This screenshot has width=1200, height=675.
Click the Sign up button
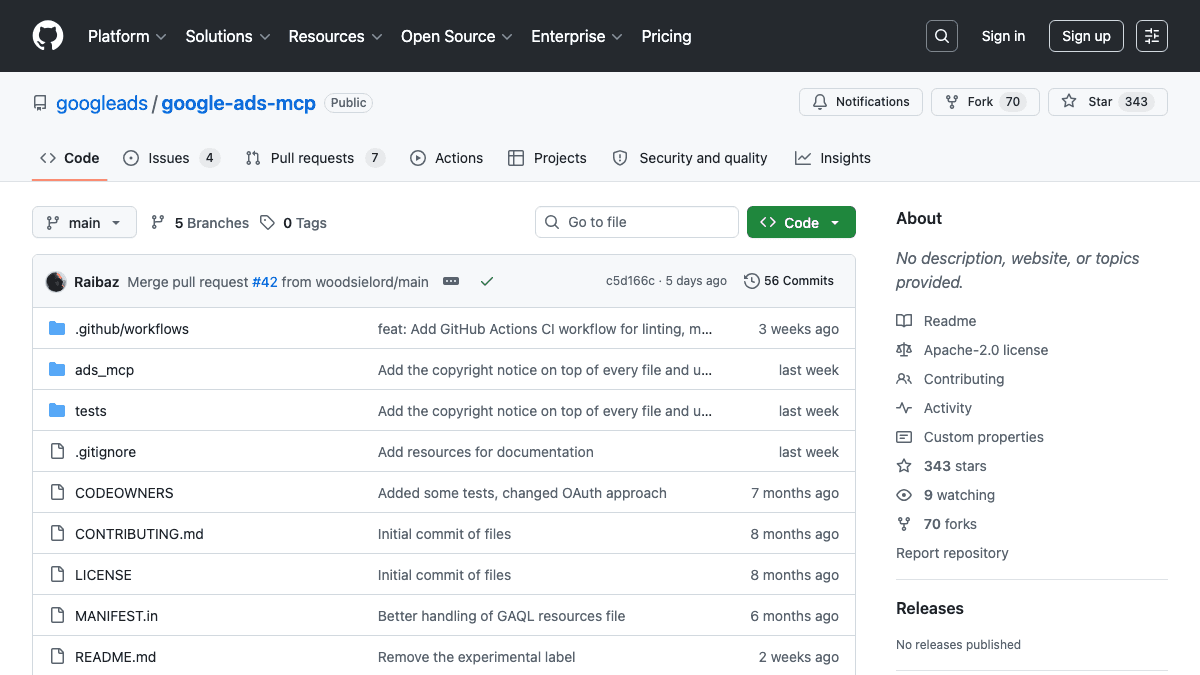coord(1086,35)
